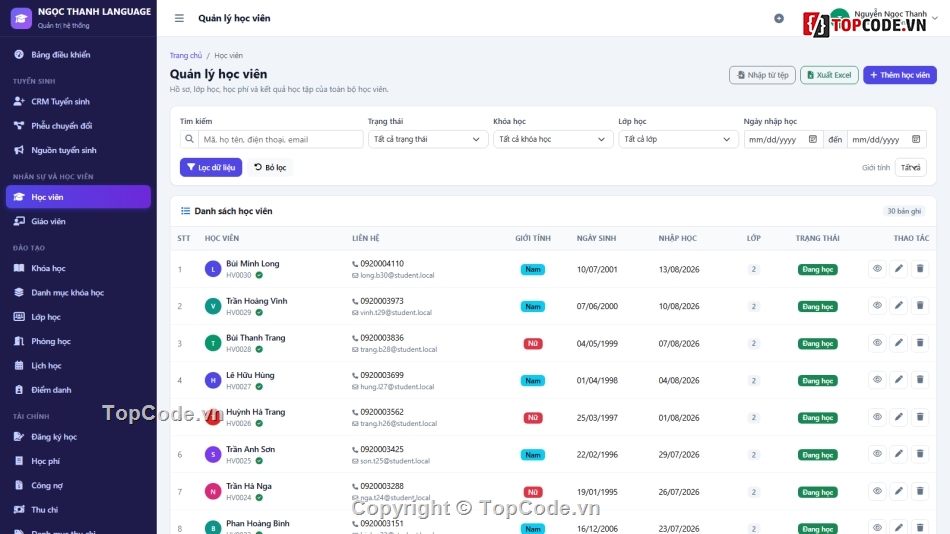
Task: View details of student Bùi Minh Long
Action: [x=877, y=269]
